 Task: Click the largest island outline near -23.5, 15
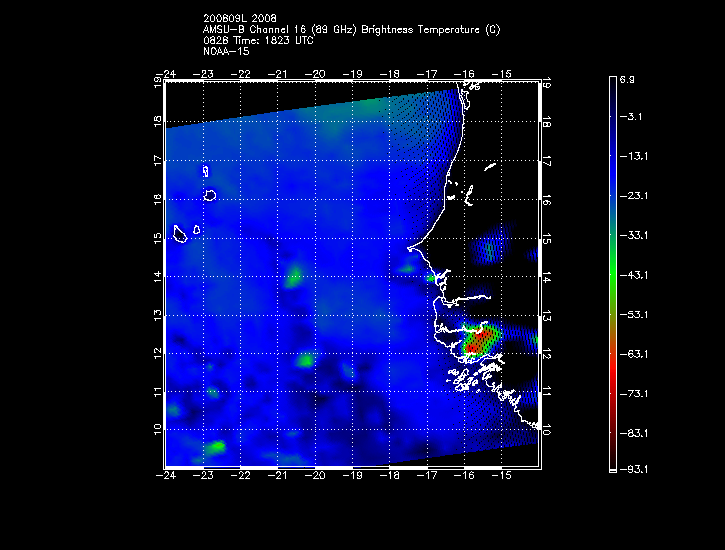tap(180, 234)
